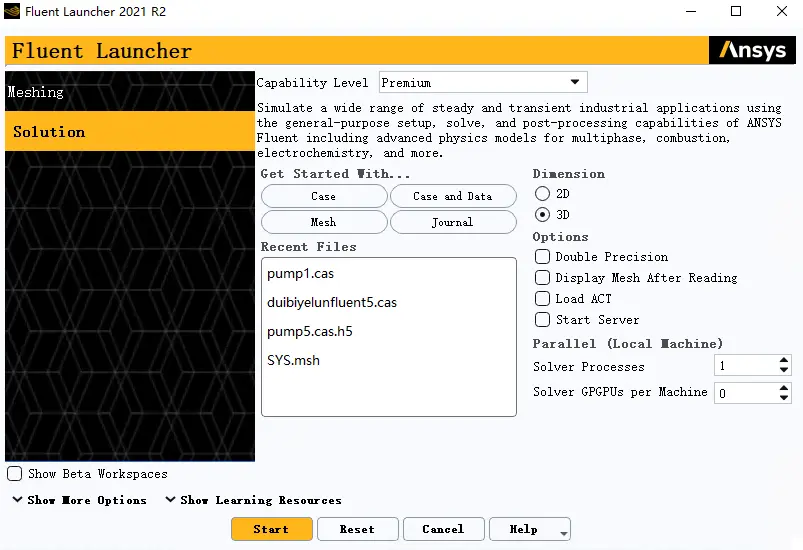This screenshot has width=803, height=550.
Task: Expand Show More Options
Action: (79, 500)
